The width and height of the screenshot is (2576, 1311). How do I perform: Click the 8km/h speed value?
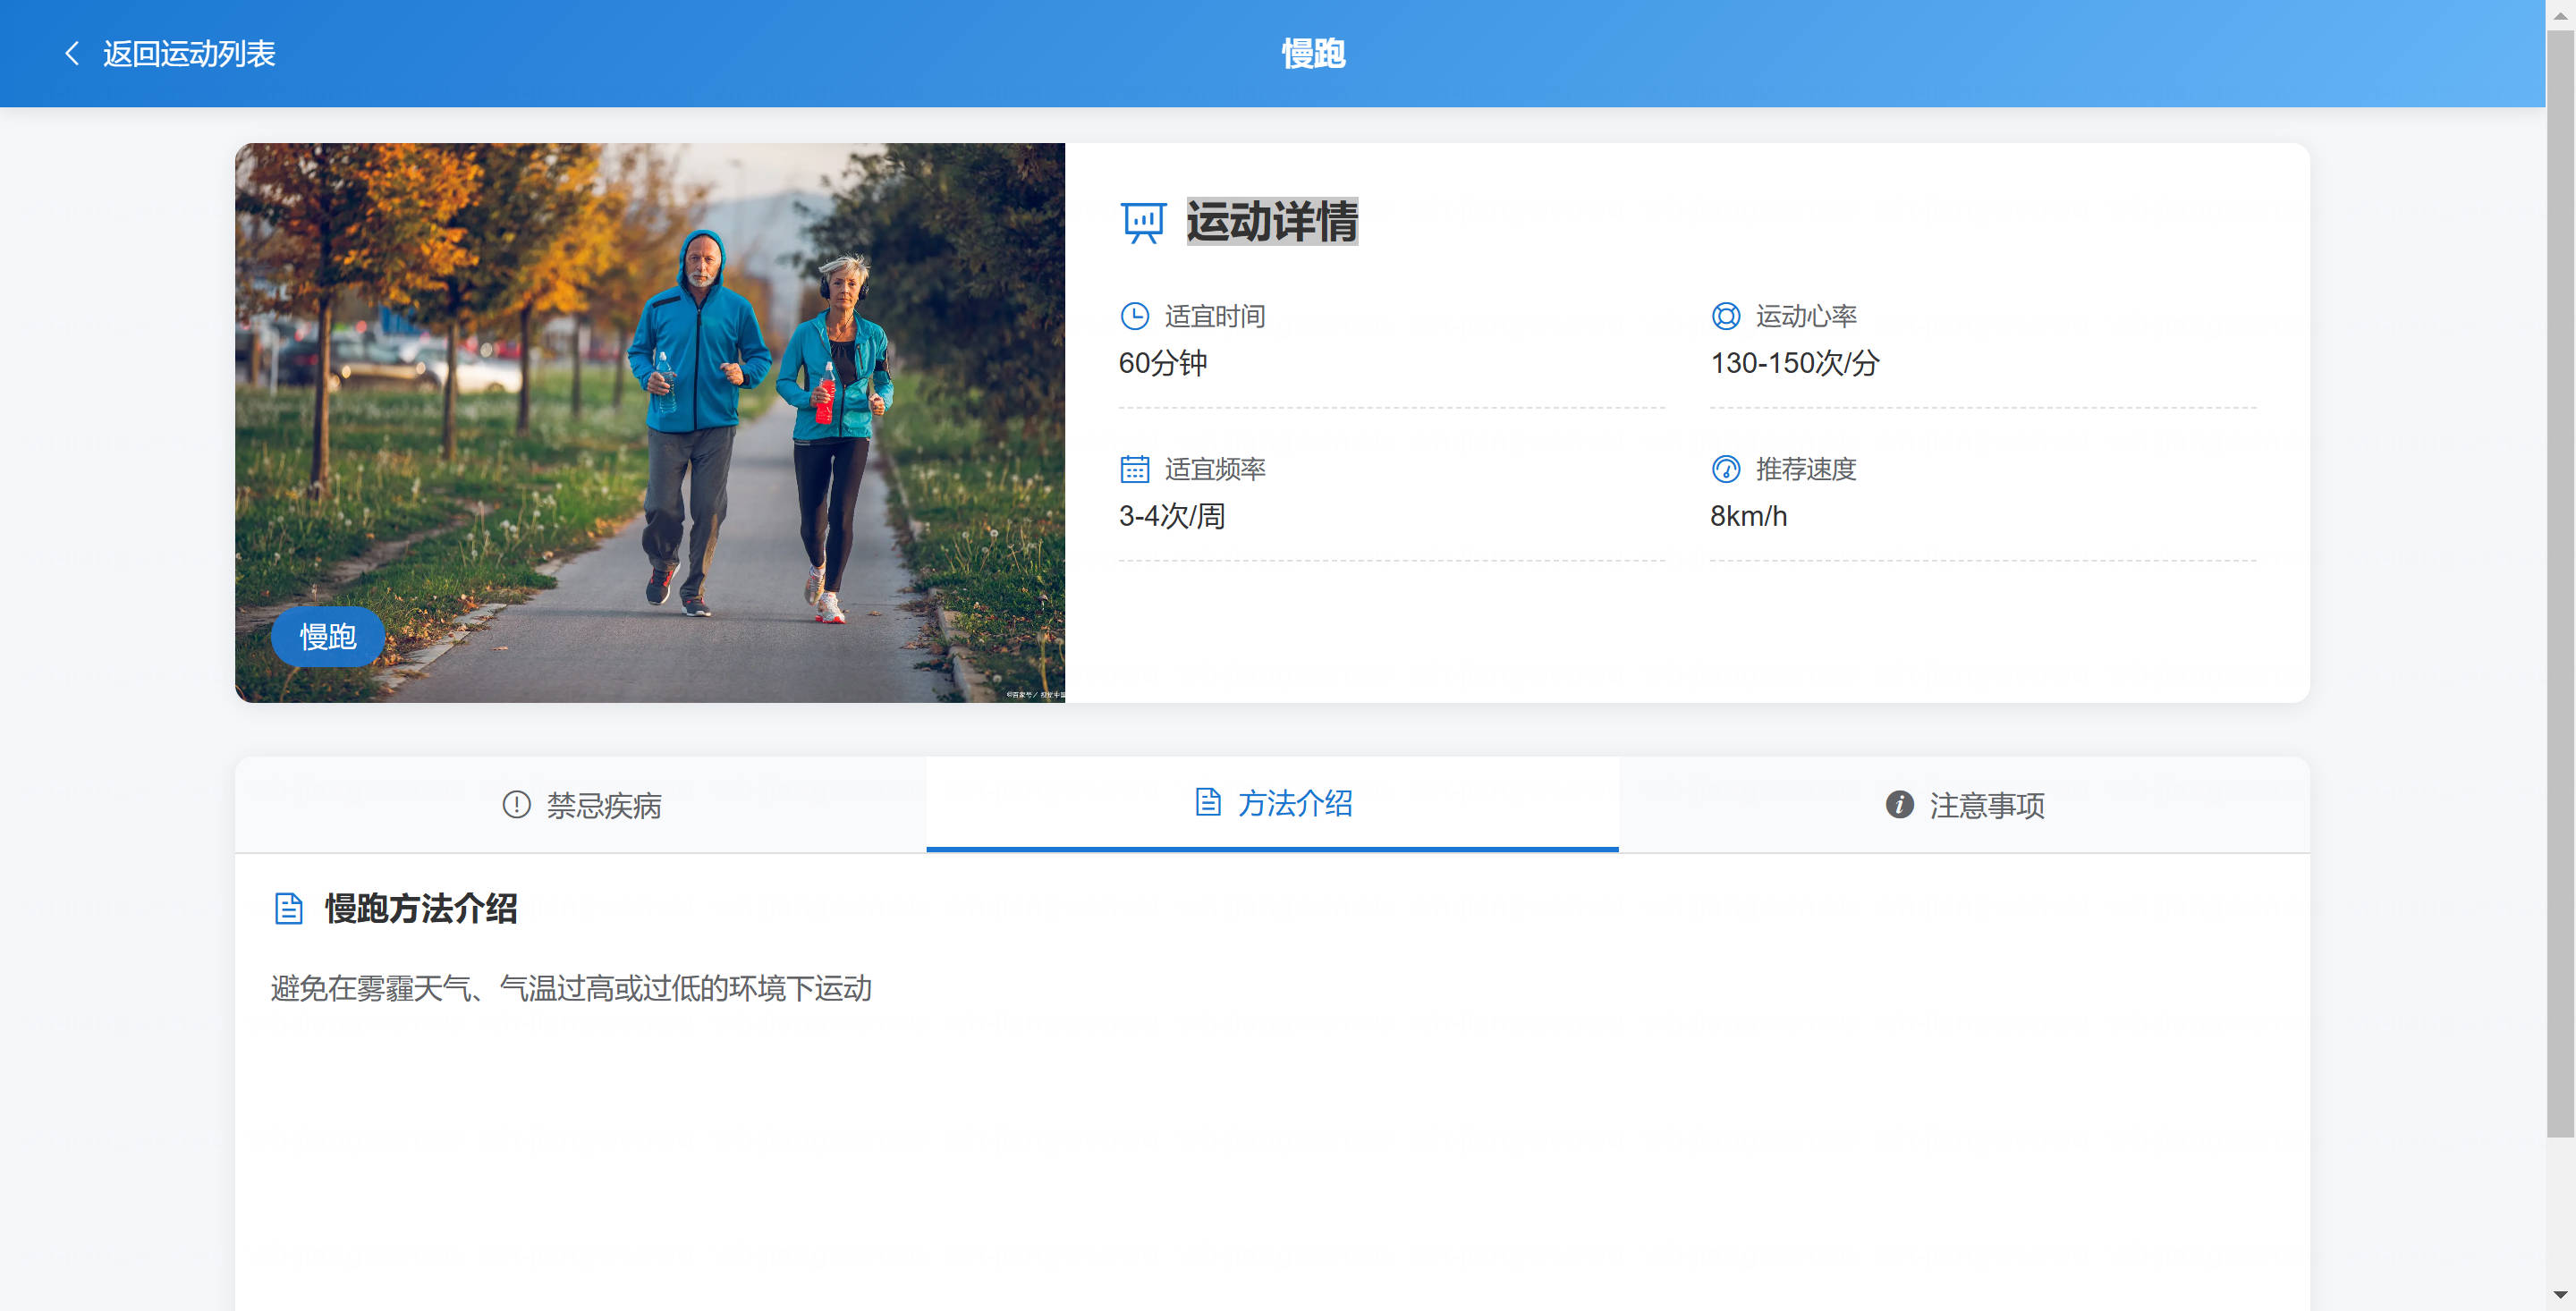(1748, 515)
